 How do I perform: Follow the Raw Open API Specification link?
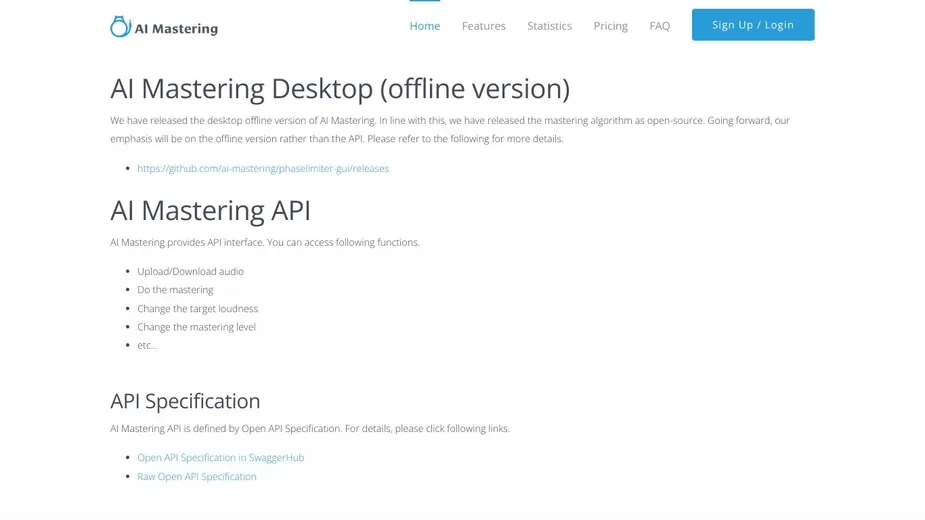click(x=197, y=476)
